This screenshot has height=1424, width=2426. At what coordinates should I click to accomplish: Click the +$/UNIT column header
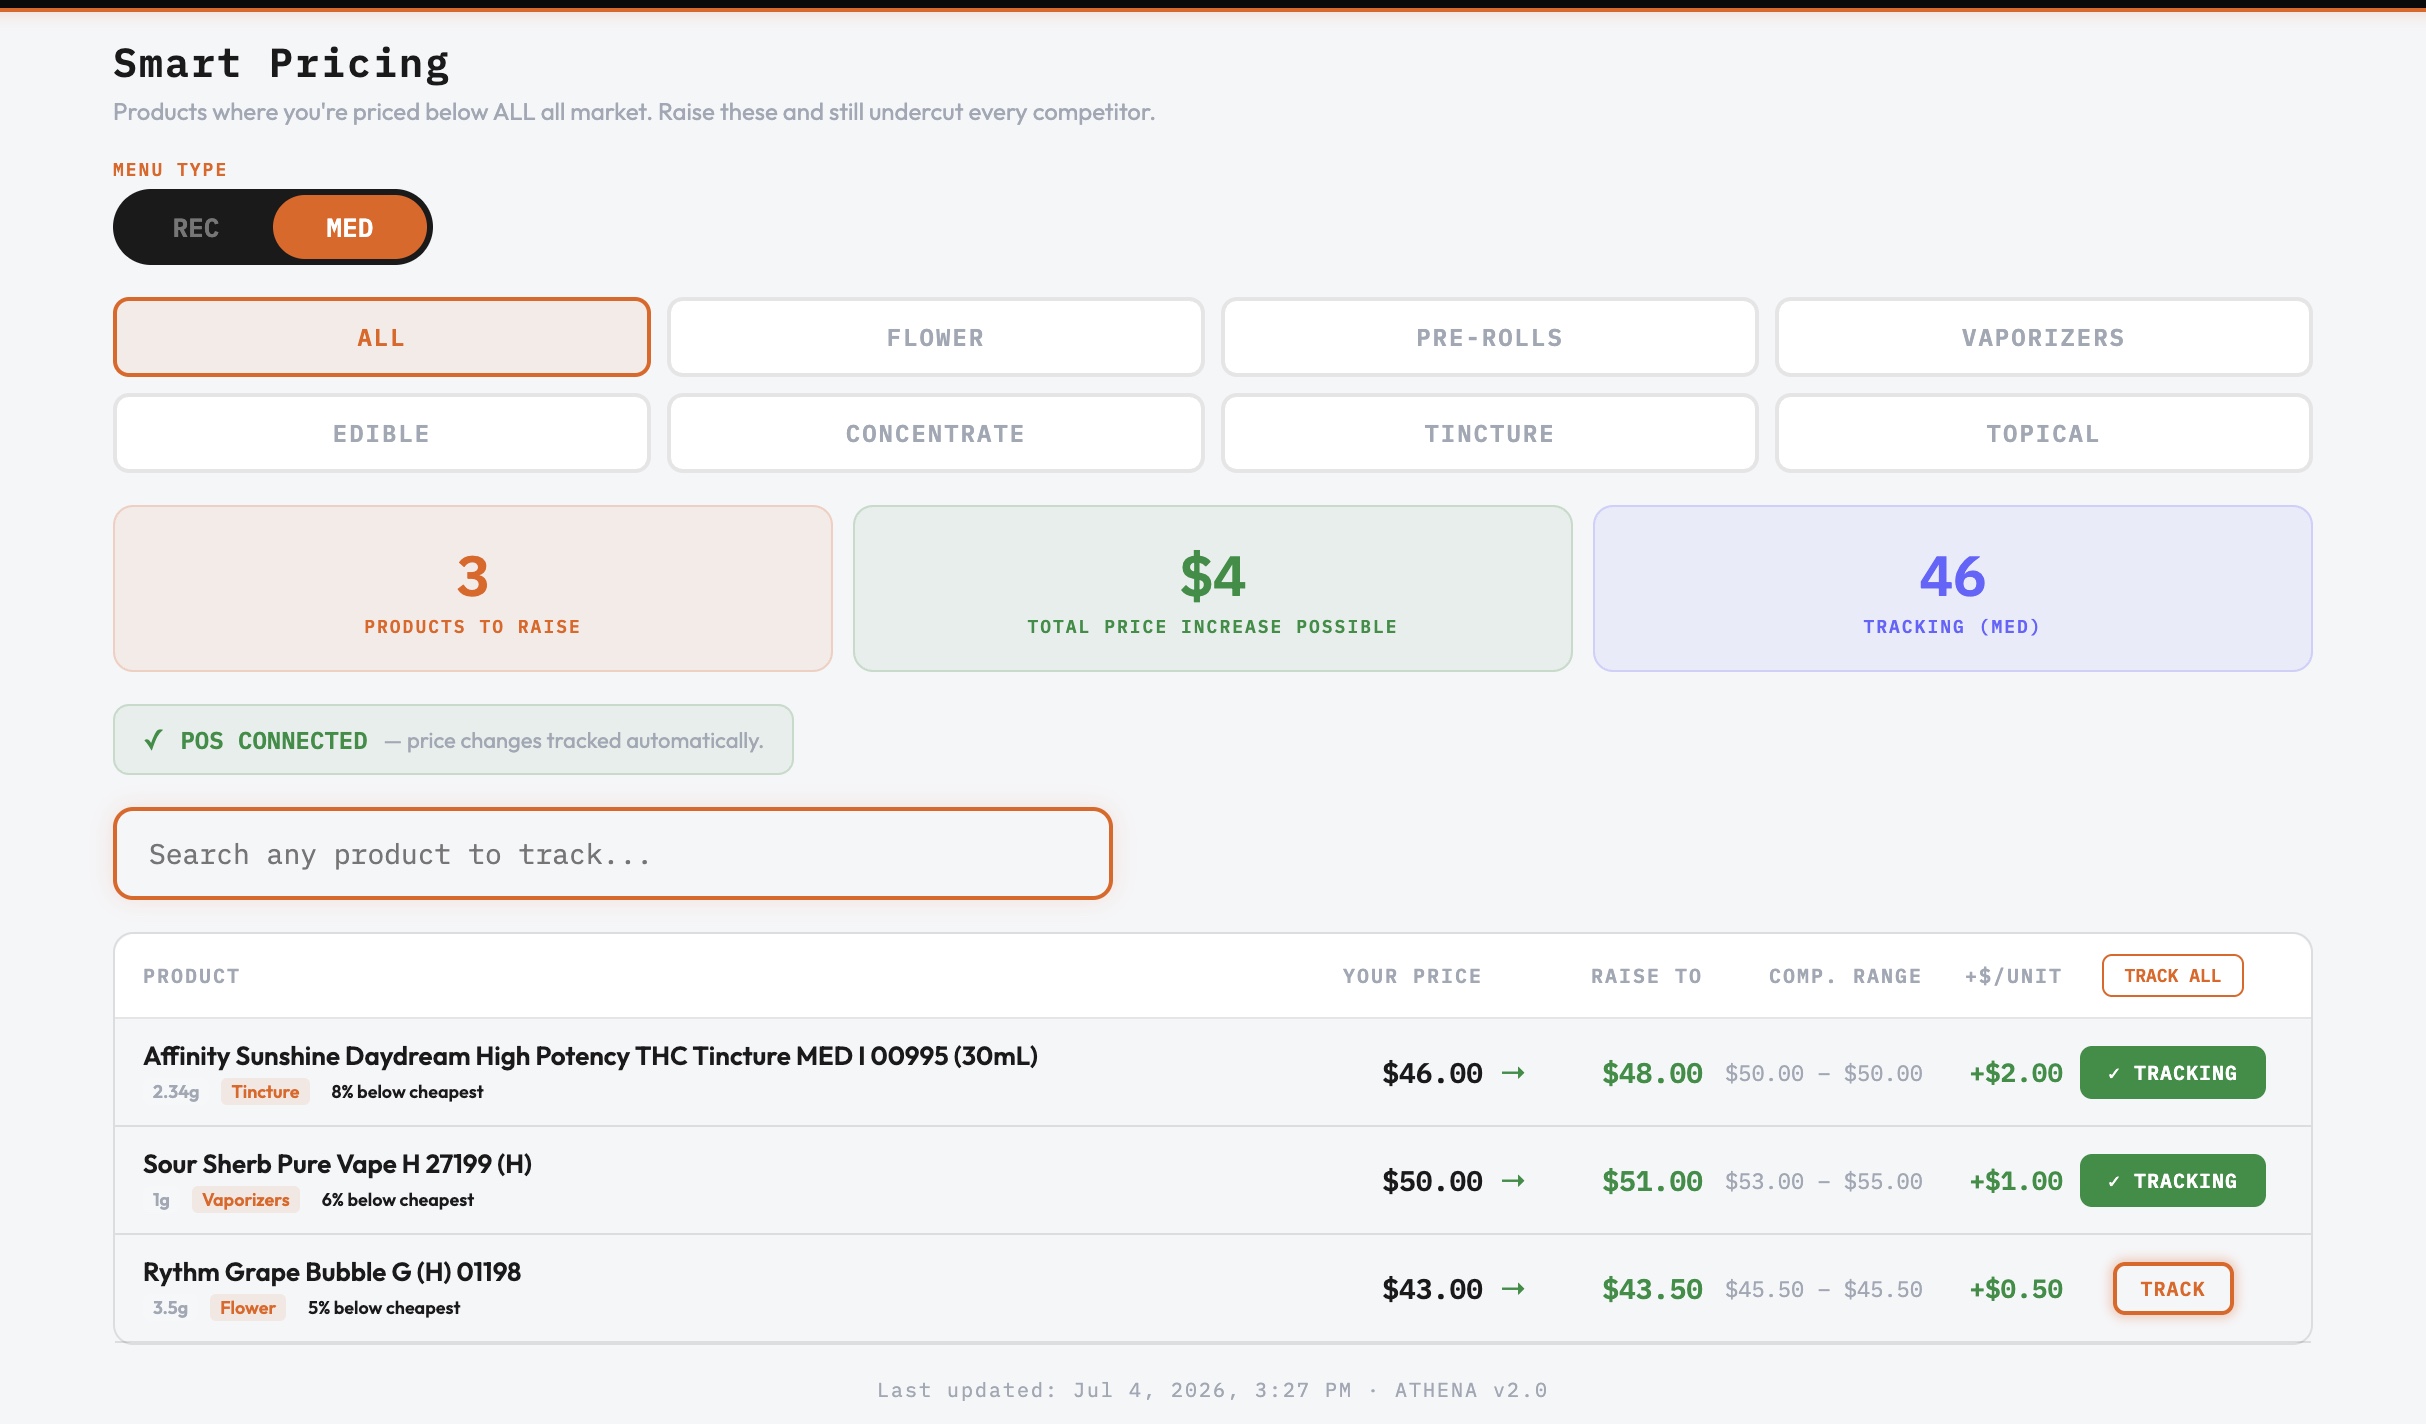[2013, 976]
